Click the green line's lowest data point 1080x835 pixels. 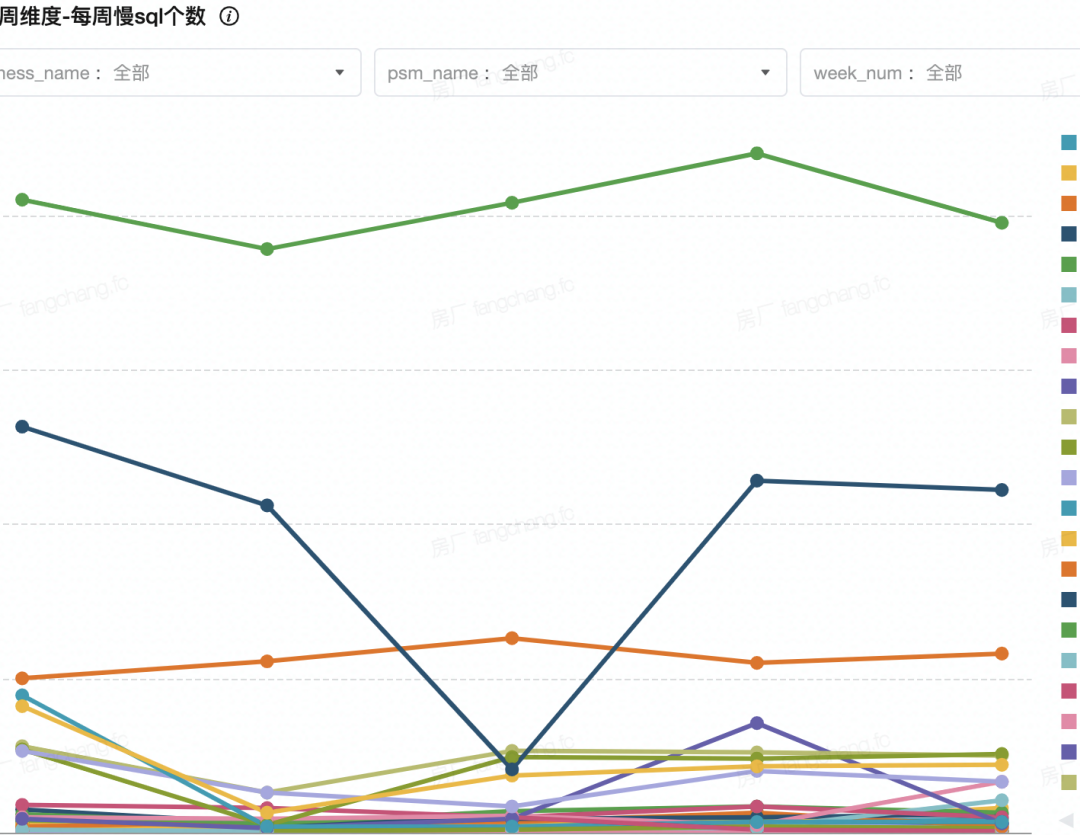pos(267,248)
